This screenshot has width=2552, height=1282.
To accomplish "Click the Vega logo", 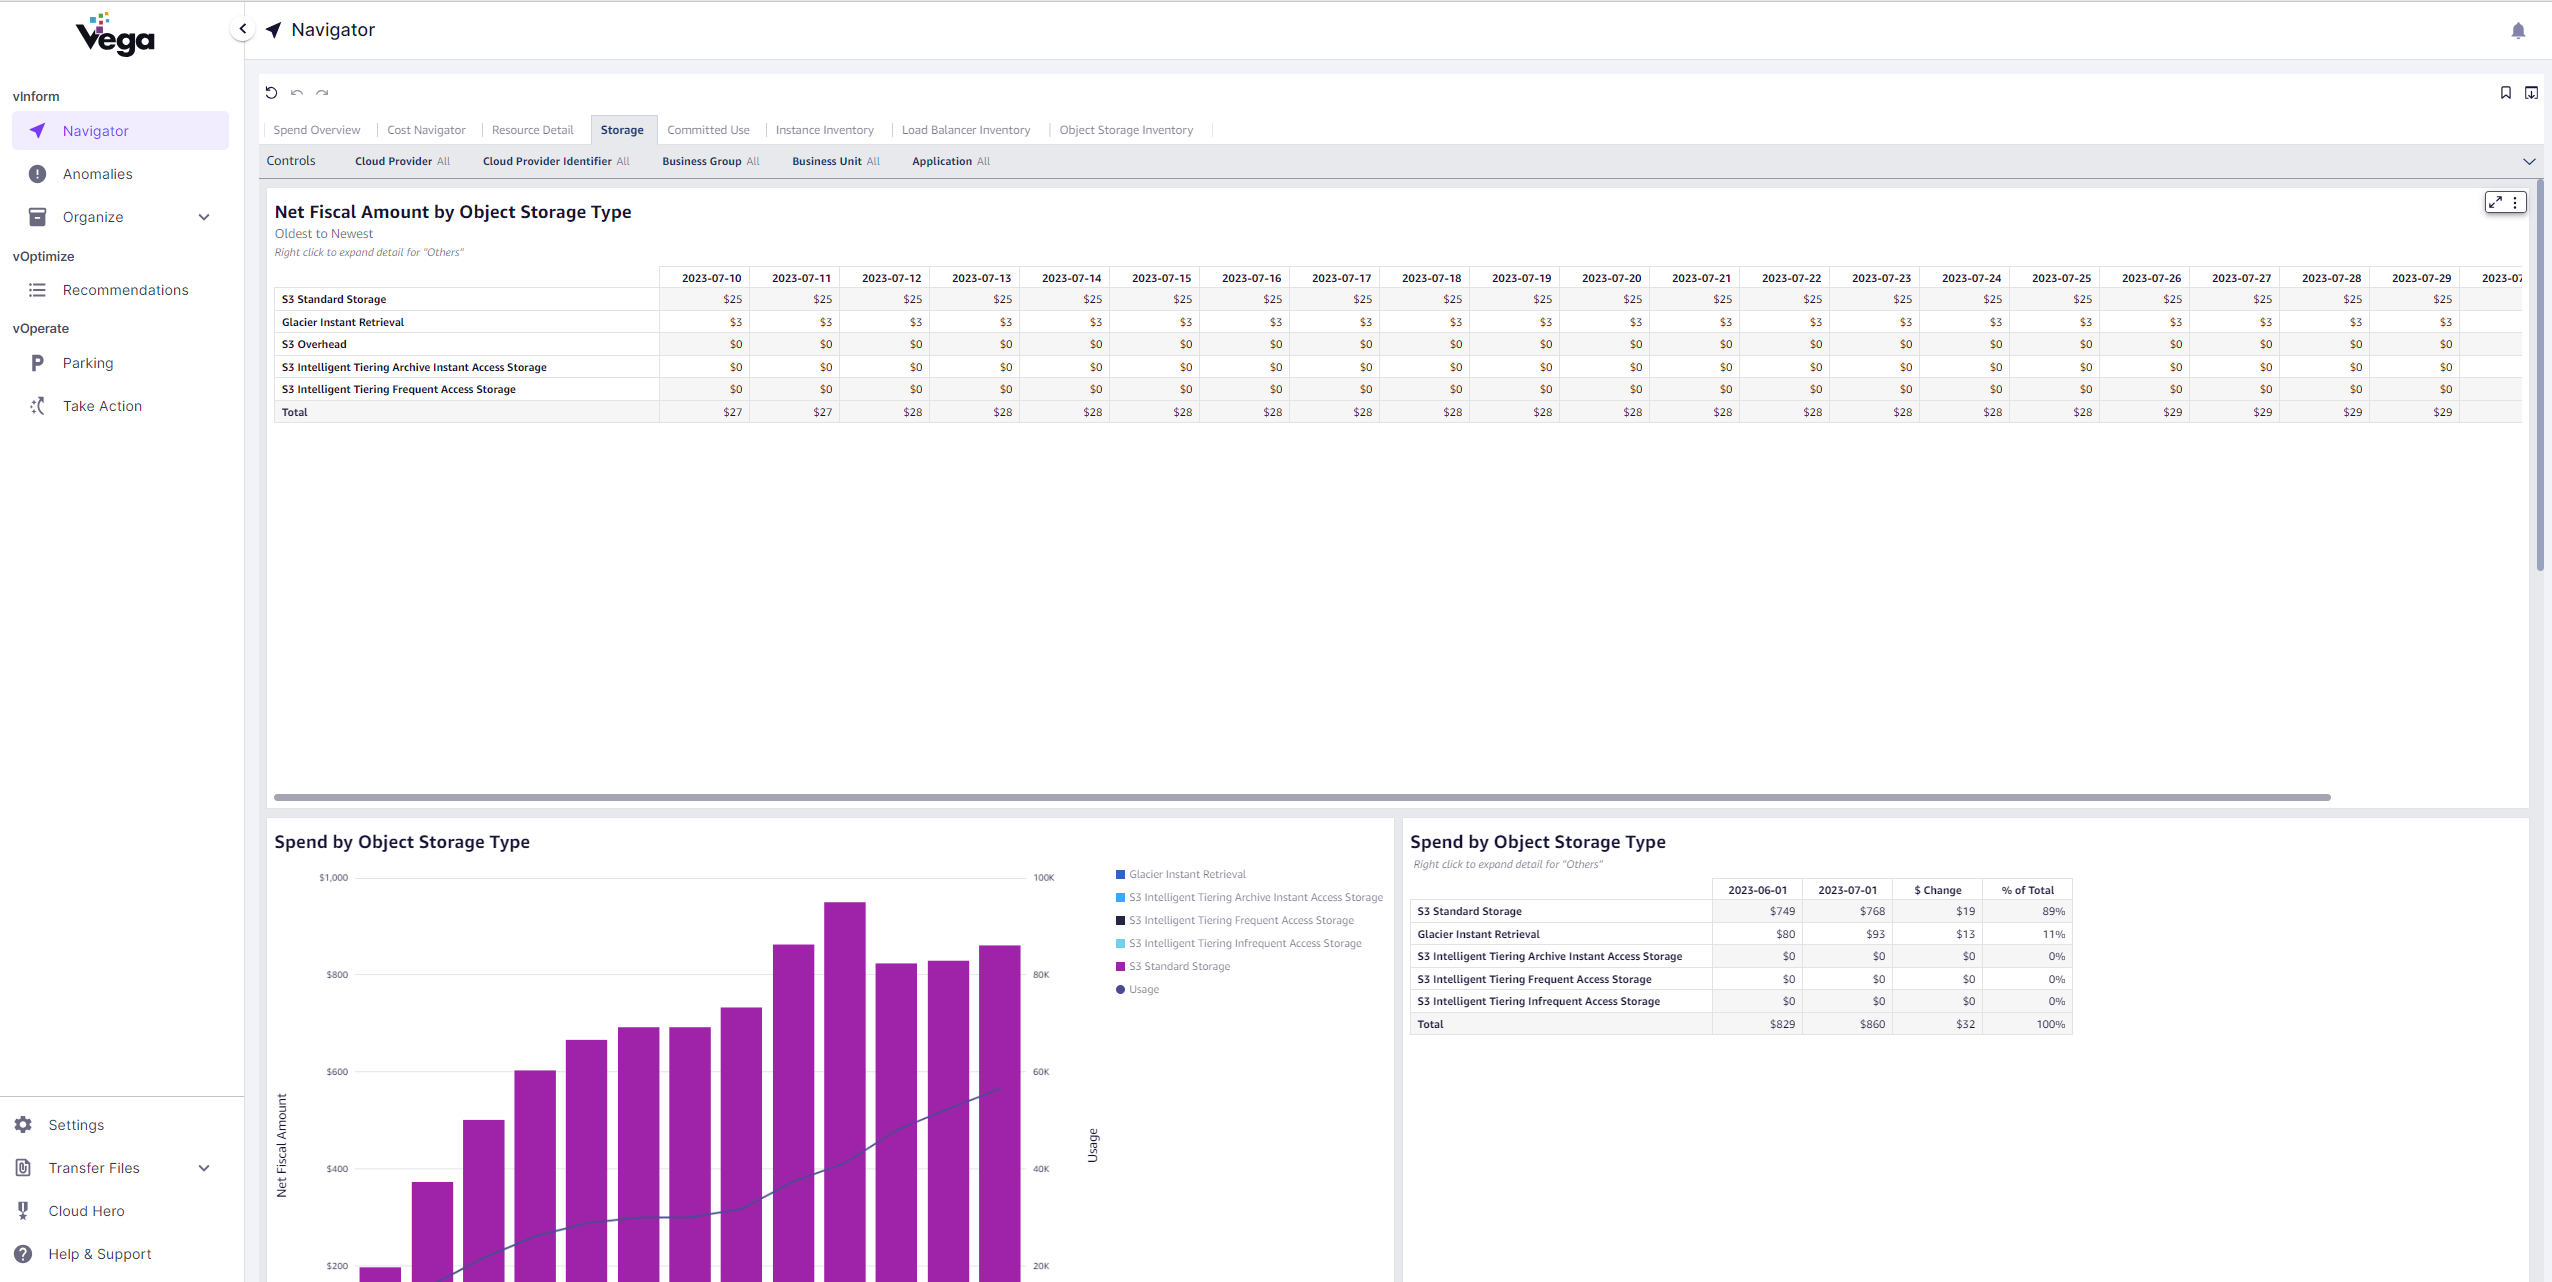I will click(x=115, y=35).
